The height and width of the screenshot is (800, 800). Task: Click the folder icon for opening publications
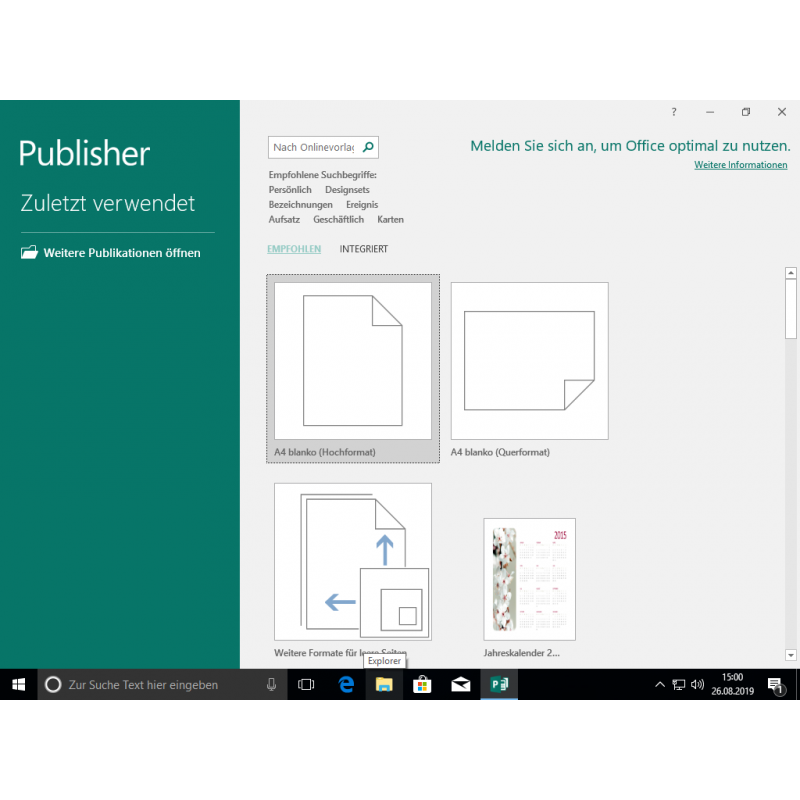(x=29, y=253)
